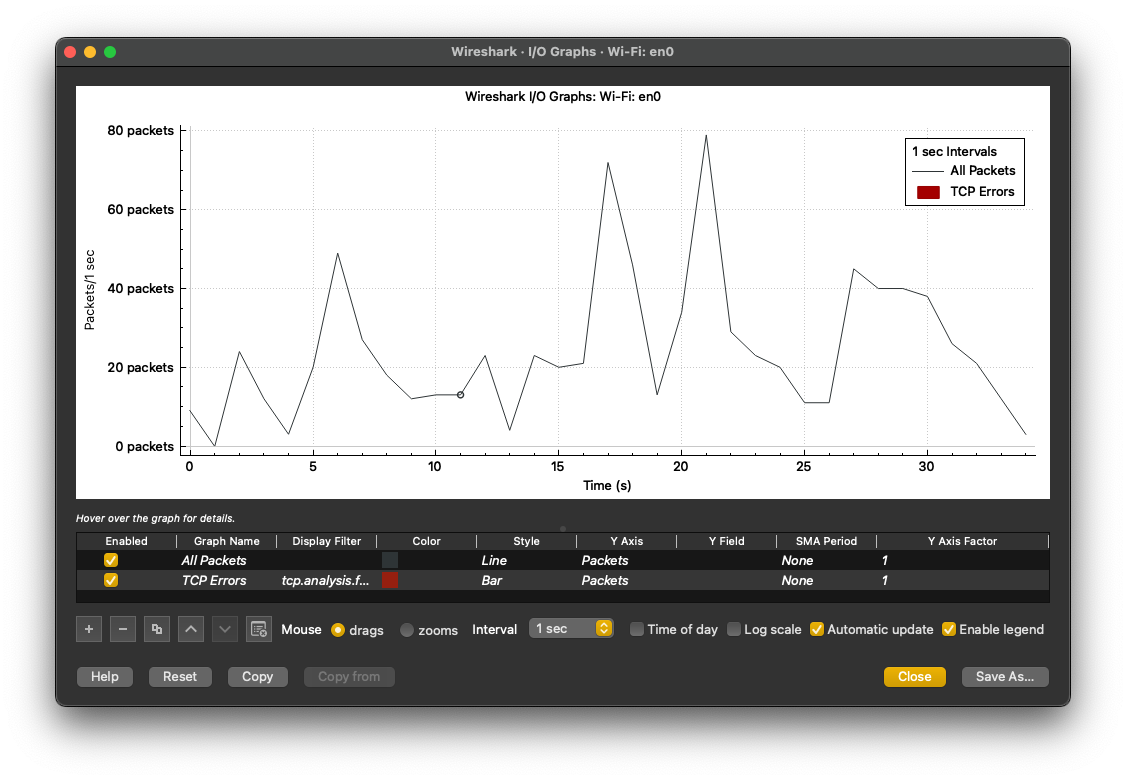1126x780 pixels.
Task: Click the Copy from button
Action: (x=349, y=677)
